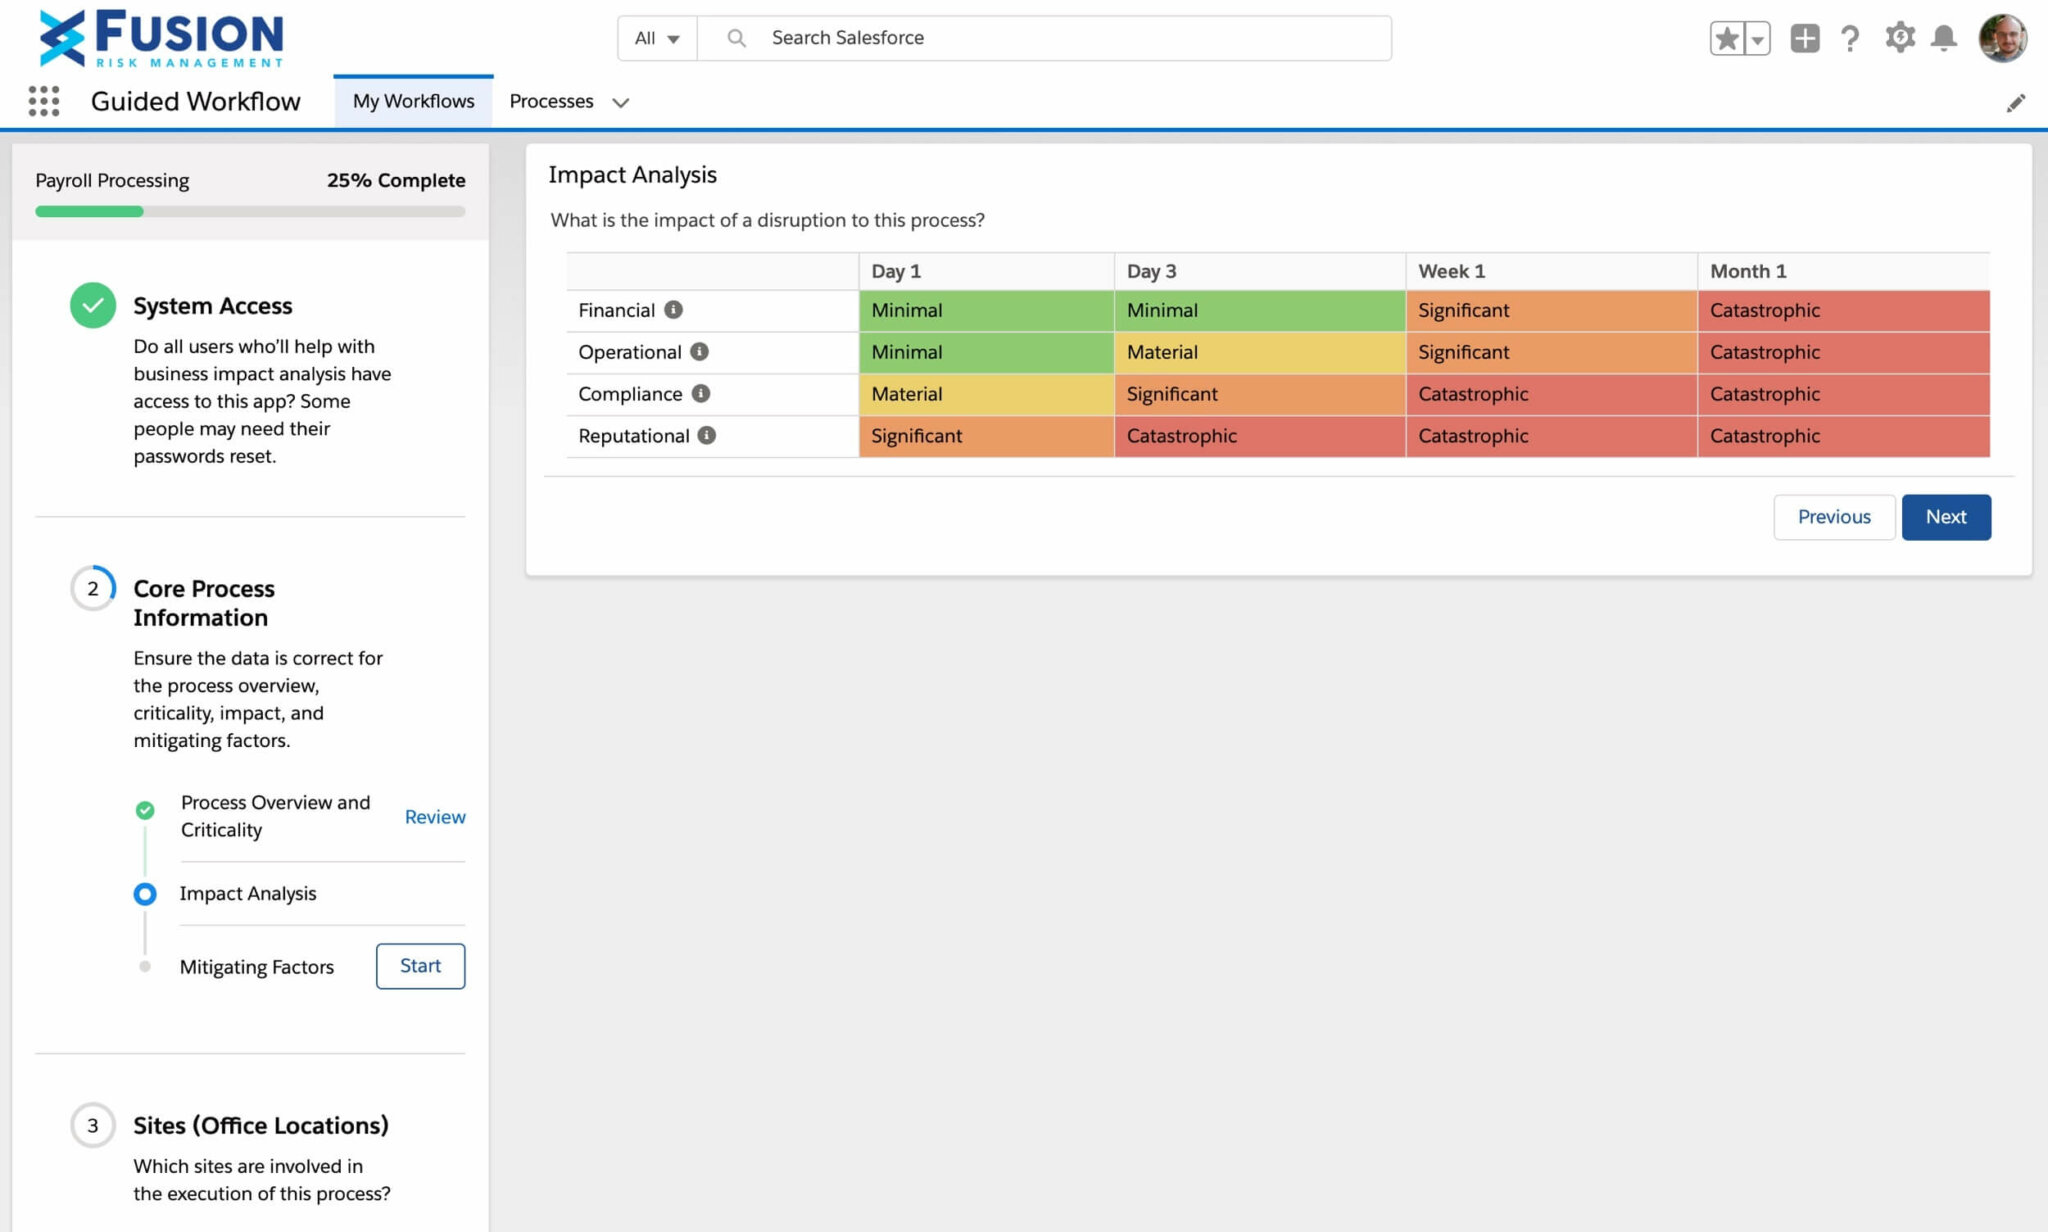View notifications with the bell icon
The image size is (2048, 1232).
tap(1944, 38)
